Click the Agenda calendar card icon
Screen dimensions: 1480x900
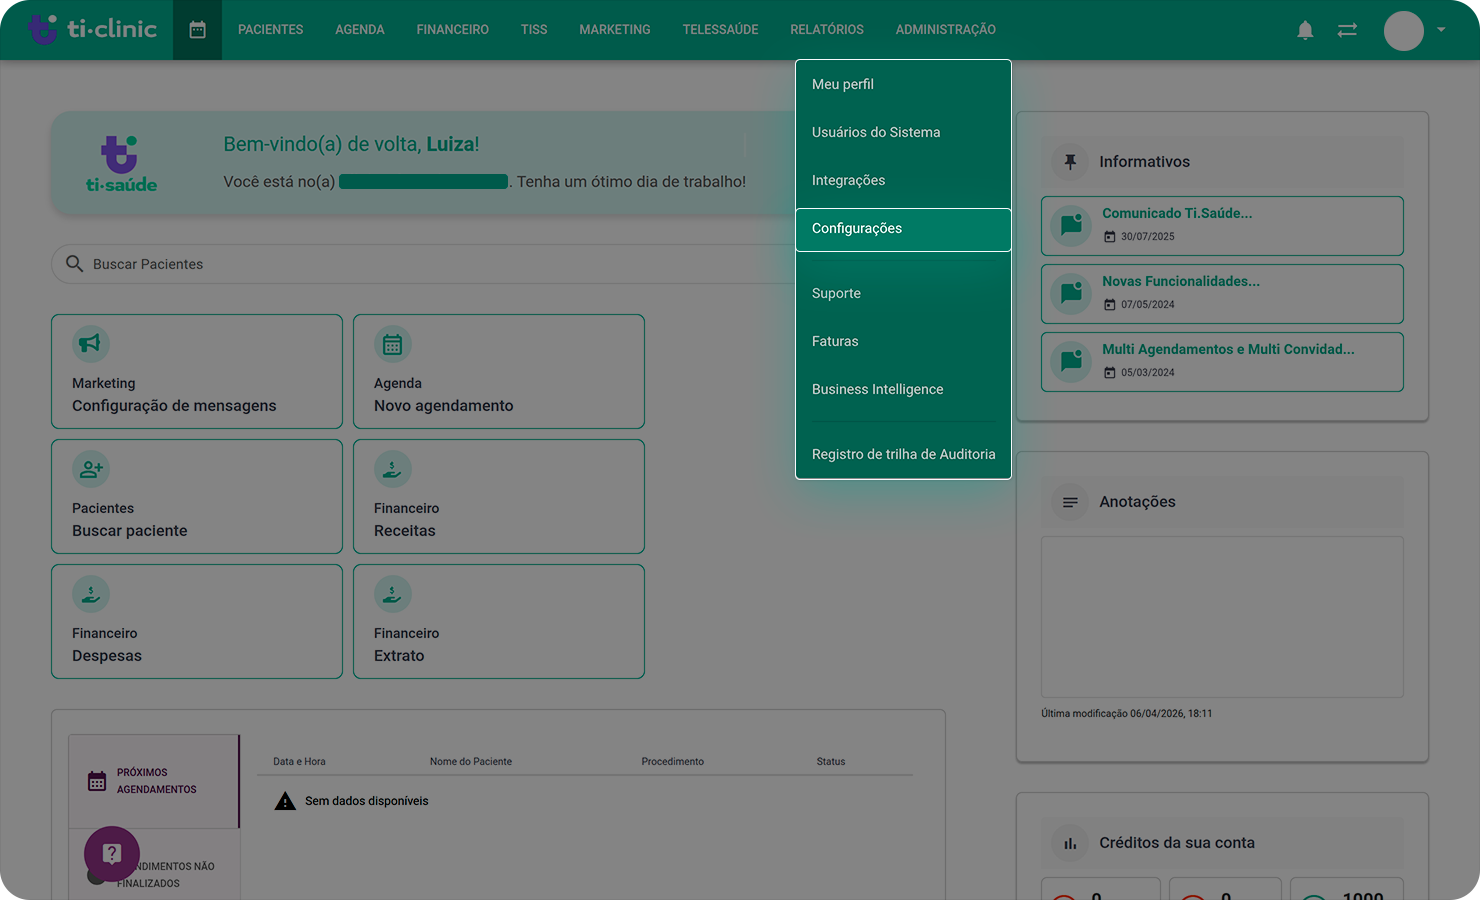(x=392, y=344)
